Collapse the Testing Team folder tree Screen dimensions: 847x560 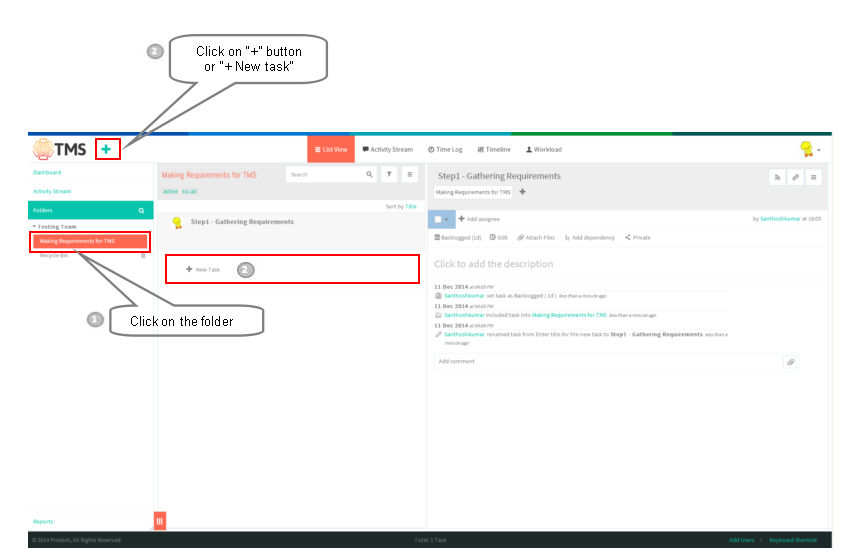[x=34, y=227]
